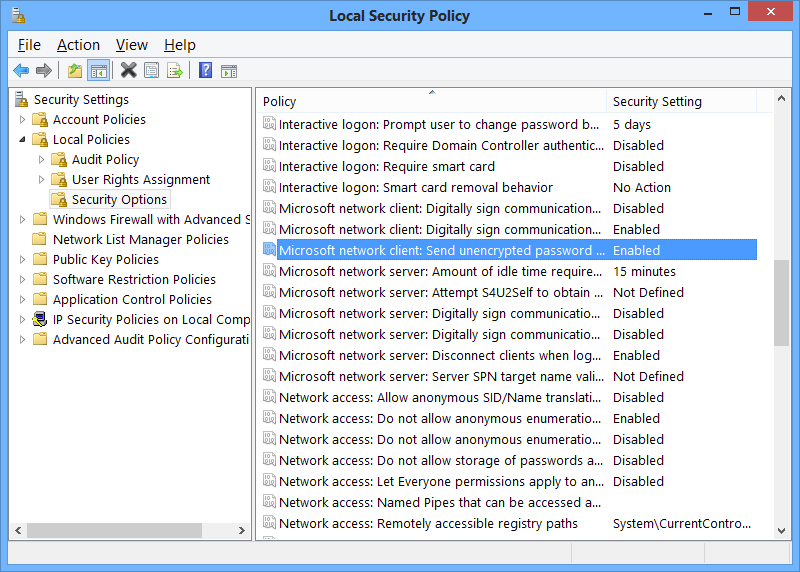Select Network List Manager Policies folder

point(140,240)
